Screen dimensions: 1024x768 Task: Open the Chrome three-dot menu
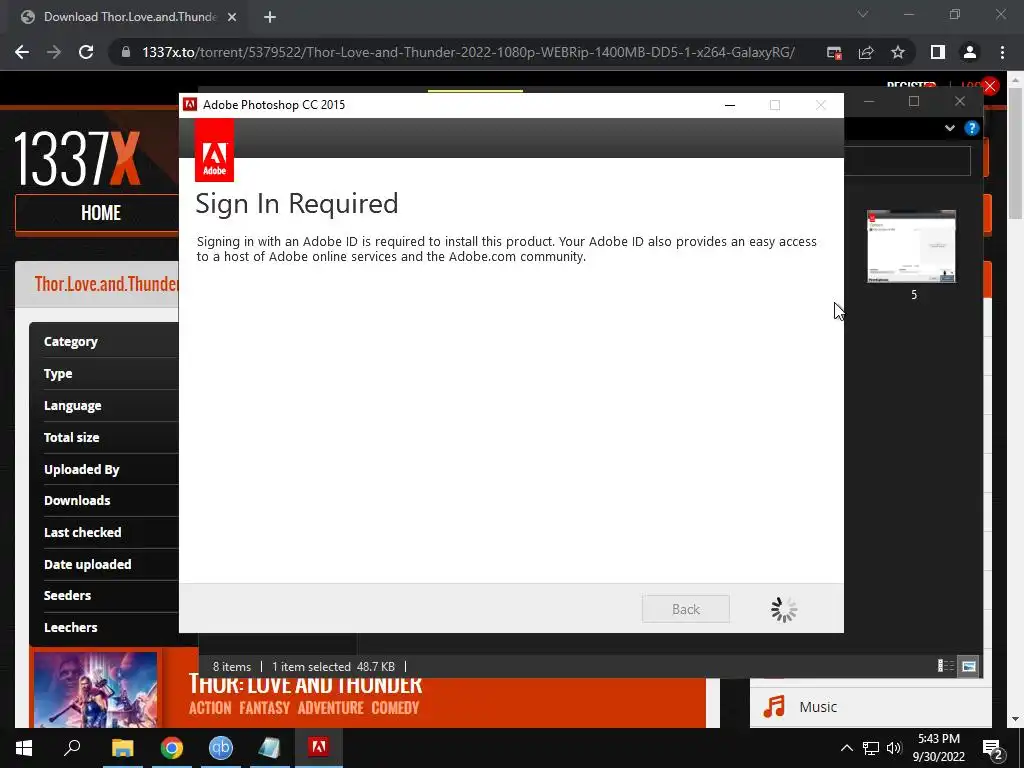(x=1002, y=52)
